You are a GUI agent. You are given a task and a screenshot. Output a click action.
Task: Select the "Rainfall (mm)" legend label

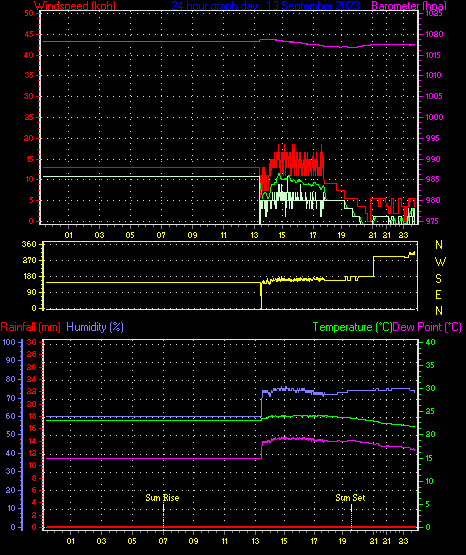coord(30,327)
